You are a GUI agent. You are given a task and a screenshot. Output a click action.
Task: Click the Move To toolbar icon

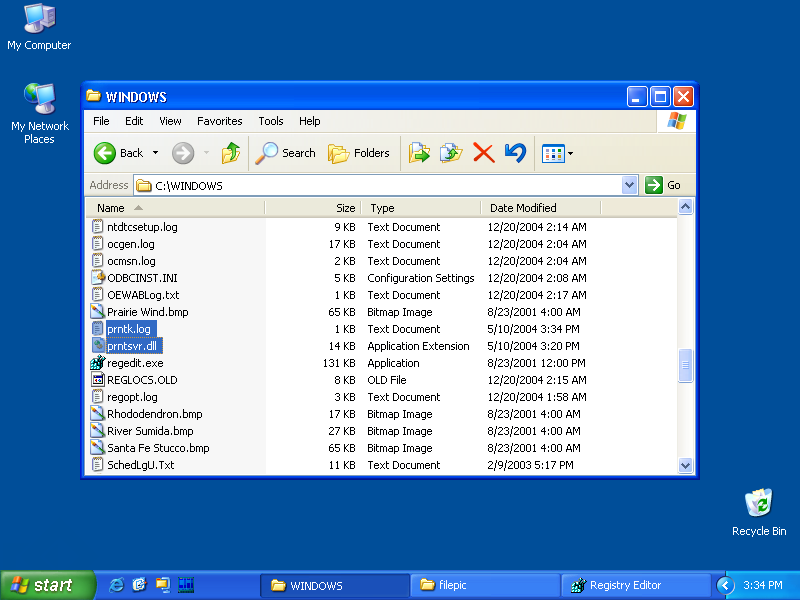[x=419, y=153]
